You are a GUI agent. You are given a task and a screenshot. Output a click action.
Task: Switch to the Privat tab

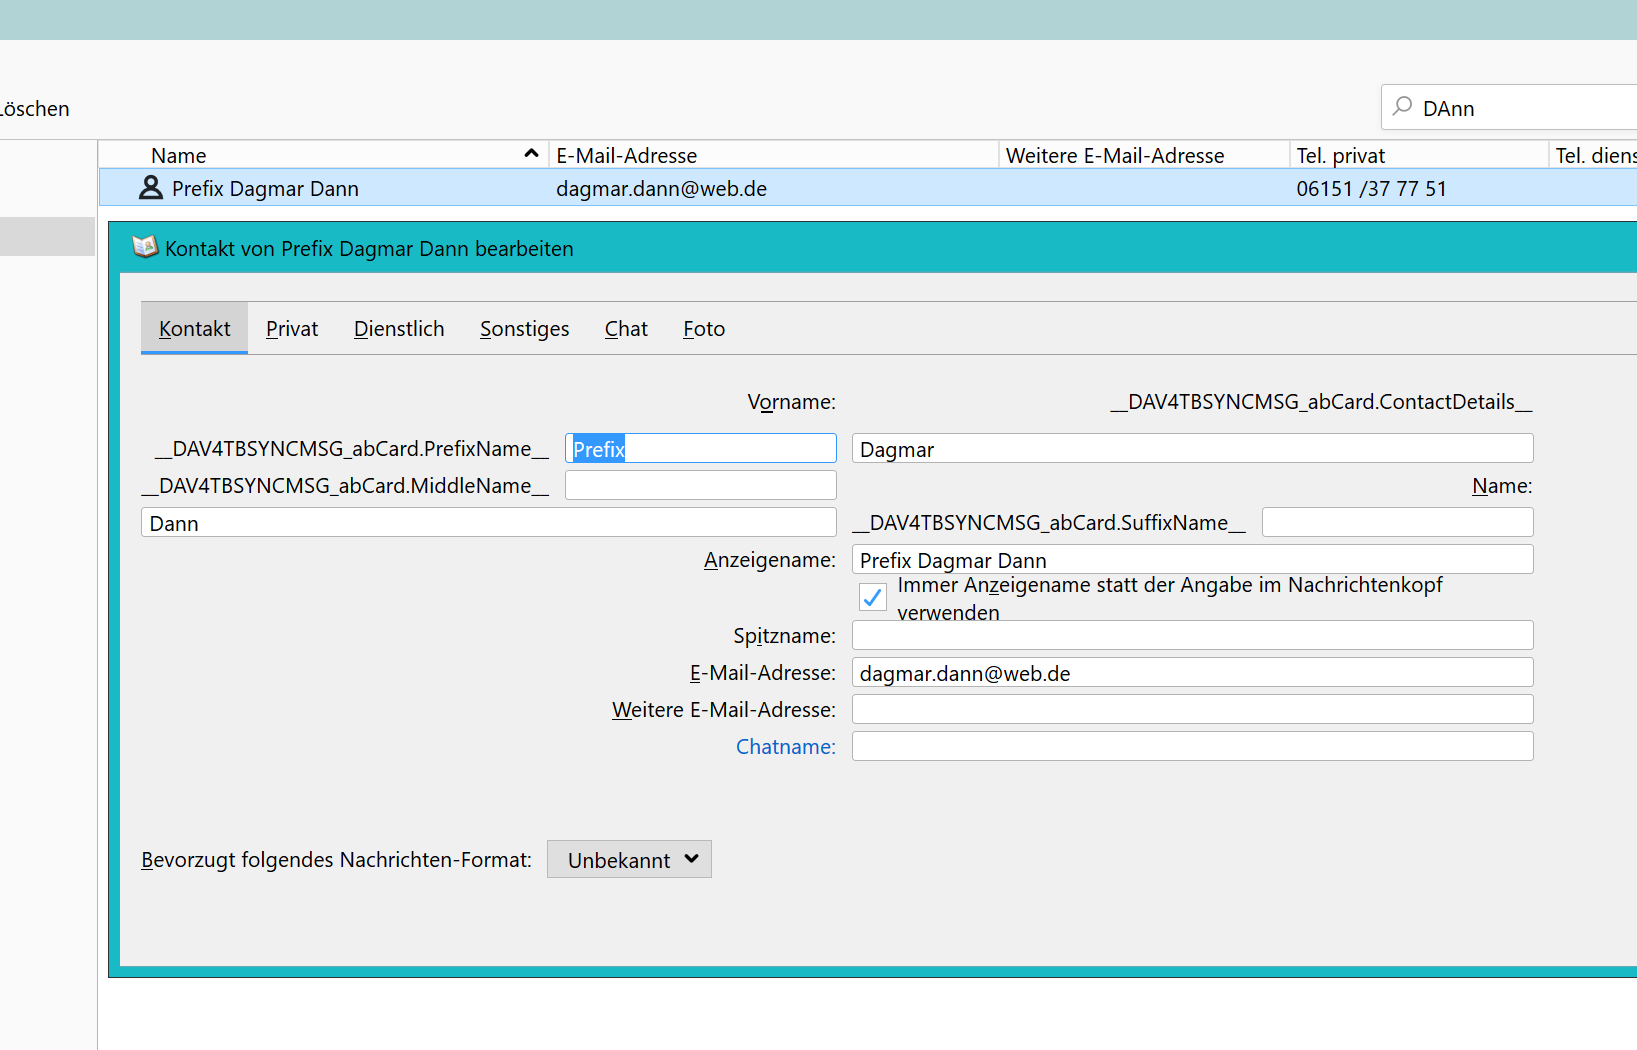coord(291,329)
